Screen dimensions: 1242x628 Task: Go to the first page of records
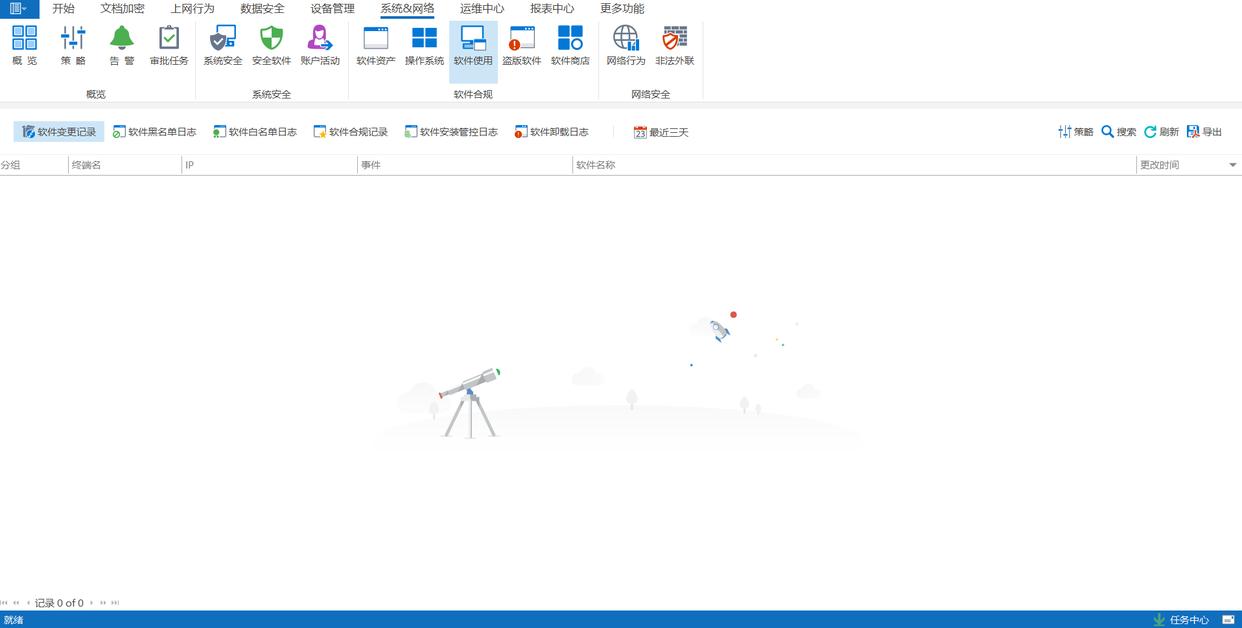tap(4, 603)
